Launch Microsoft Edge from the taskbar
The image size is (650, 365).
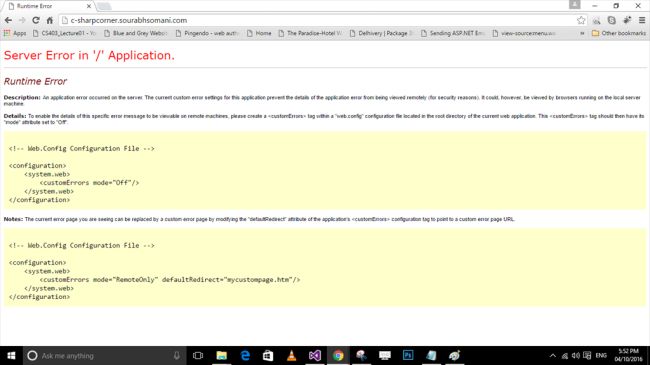point(245,355)
